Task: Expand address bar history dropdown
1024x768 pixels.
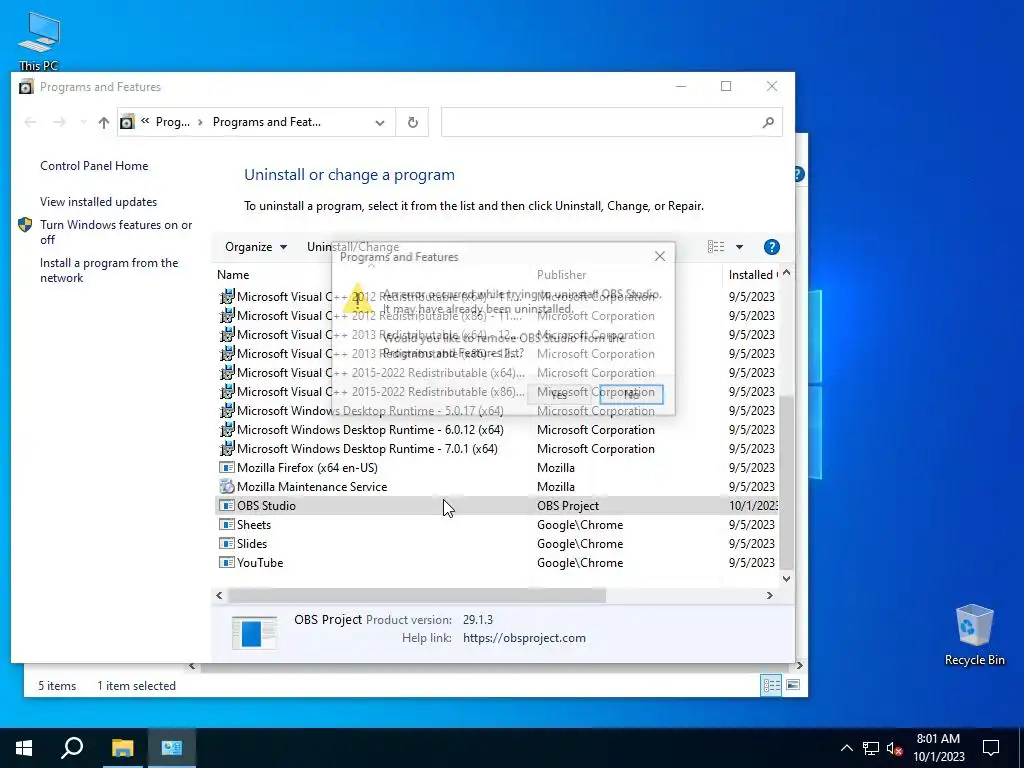Action: 379,122
